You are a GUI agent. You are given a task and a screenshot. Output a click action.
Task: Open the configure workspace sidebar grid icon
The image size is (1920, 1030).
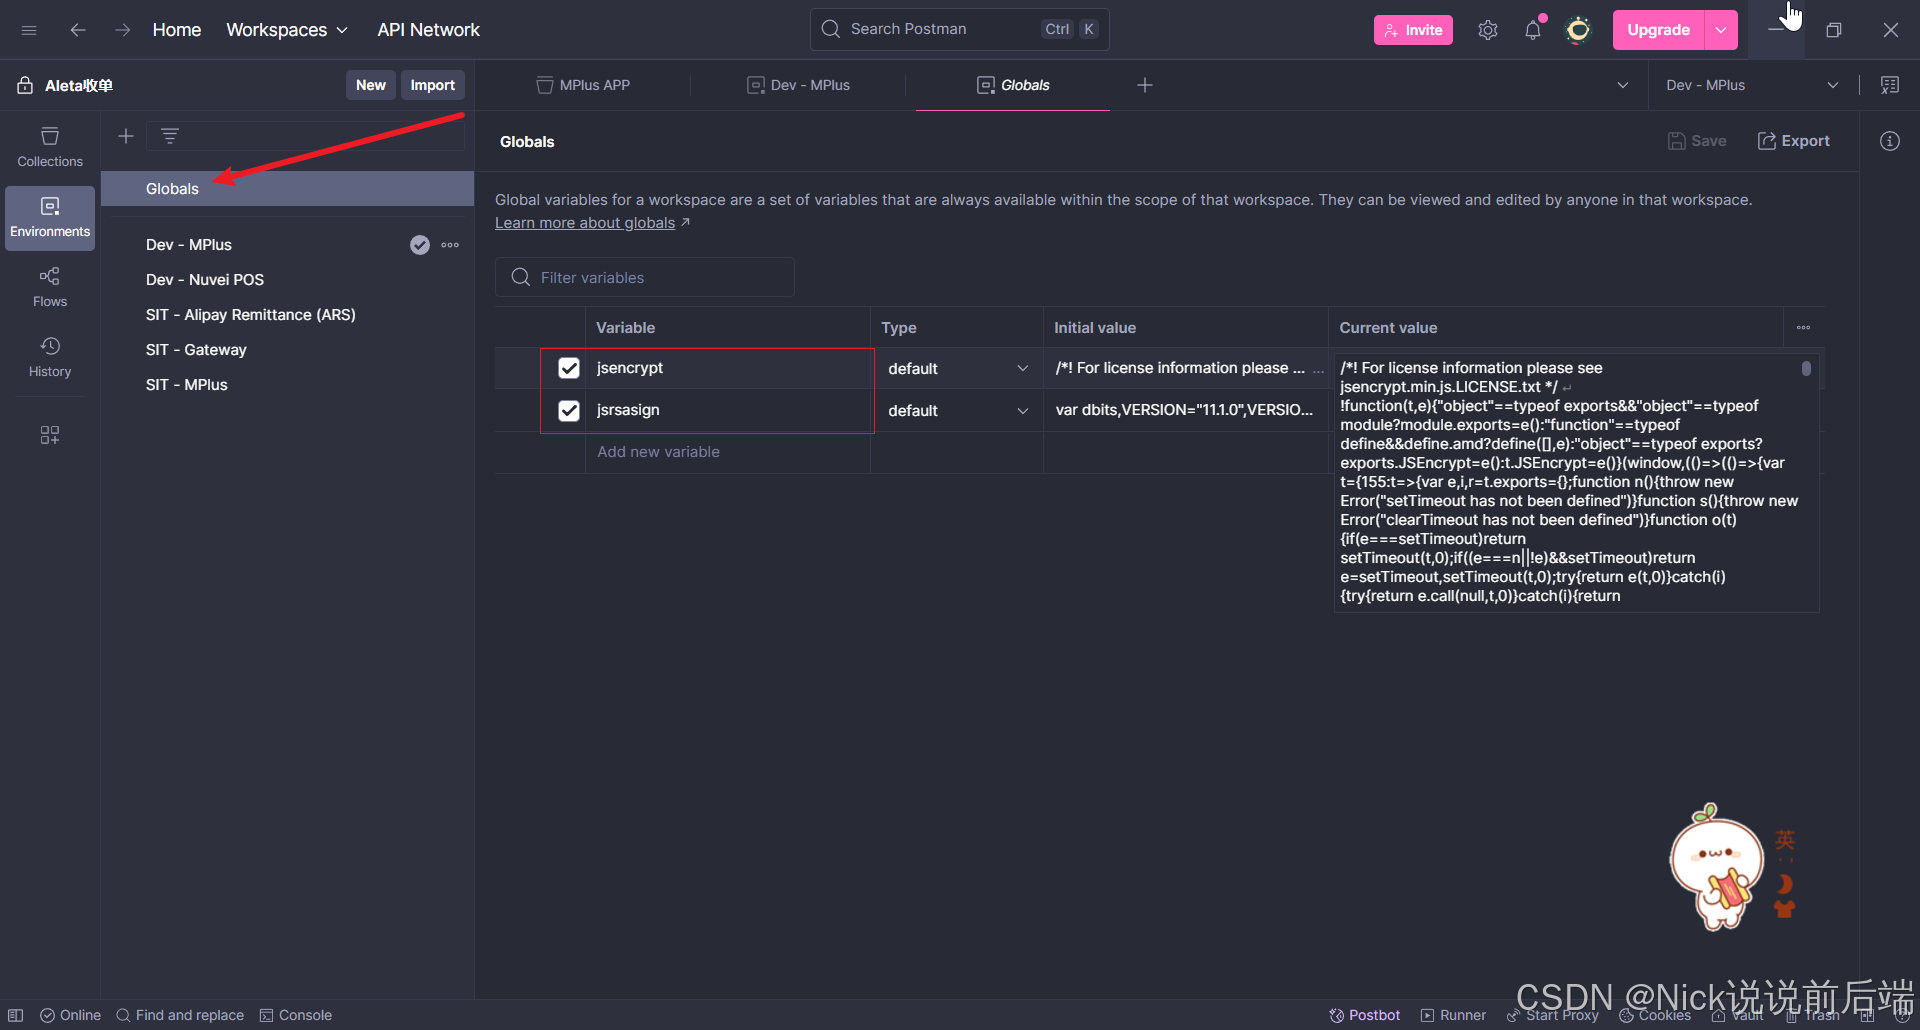[50, 435]
